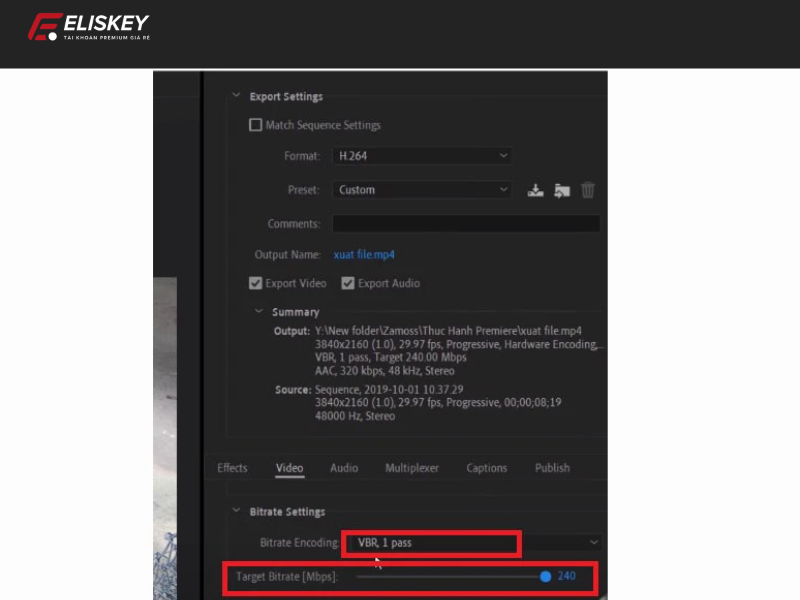Image resolution: width=800 pixels, height=600 pixels.
Task: Click the Save Preset icon
Action: coord(535,189)
